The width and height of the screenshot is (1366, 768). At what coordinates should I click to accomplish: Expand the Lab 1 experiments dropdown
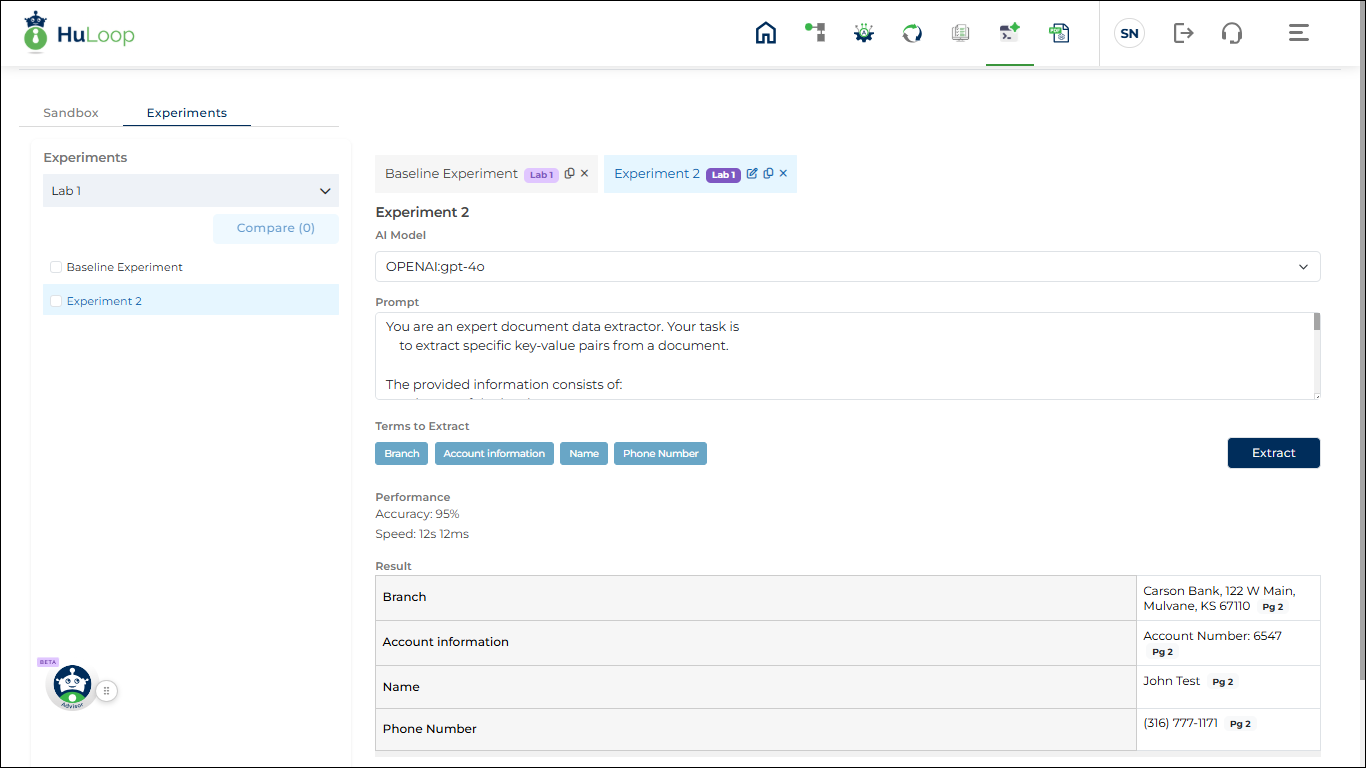pyautogui.click(x=190, y=191)
